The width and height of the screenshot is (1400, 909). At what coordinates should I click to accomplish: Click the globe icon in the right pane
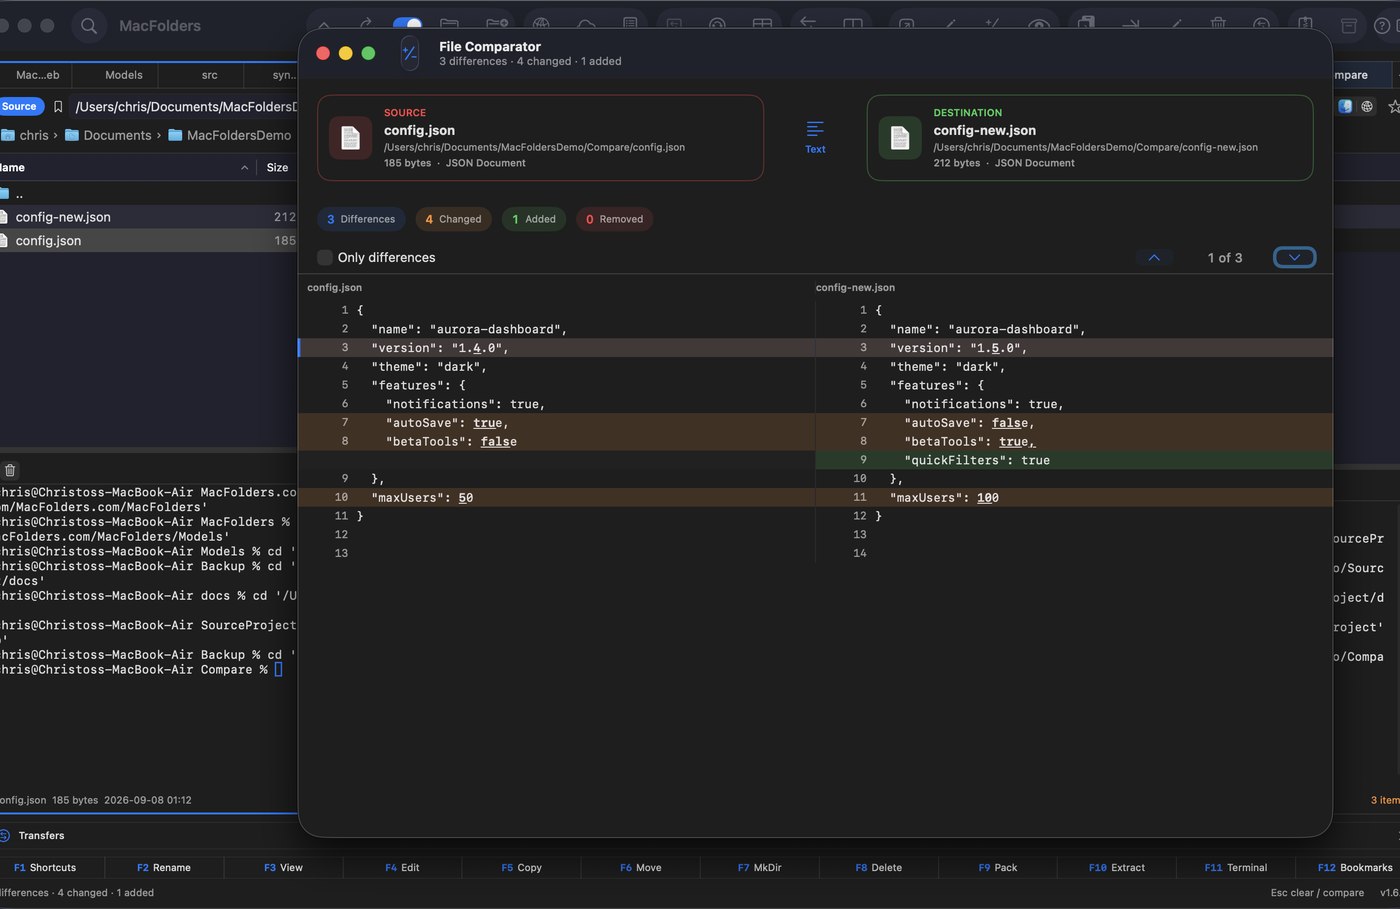click(1367, 106)
